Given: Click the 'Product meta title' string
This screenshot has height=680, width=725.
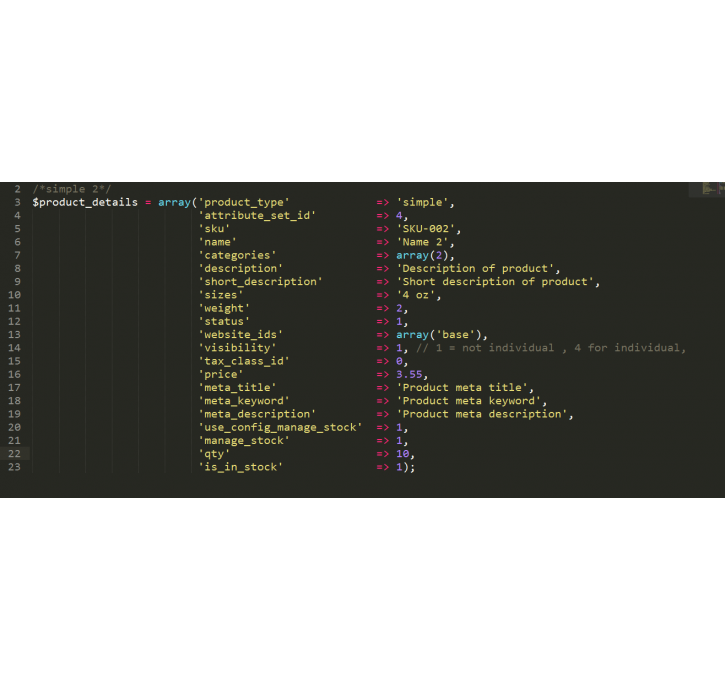Looking at the screenshot, I should pos(461,388).
